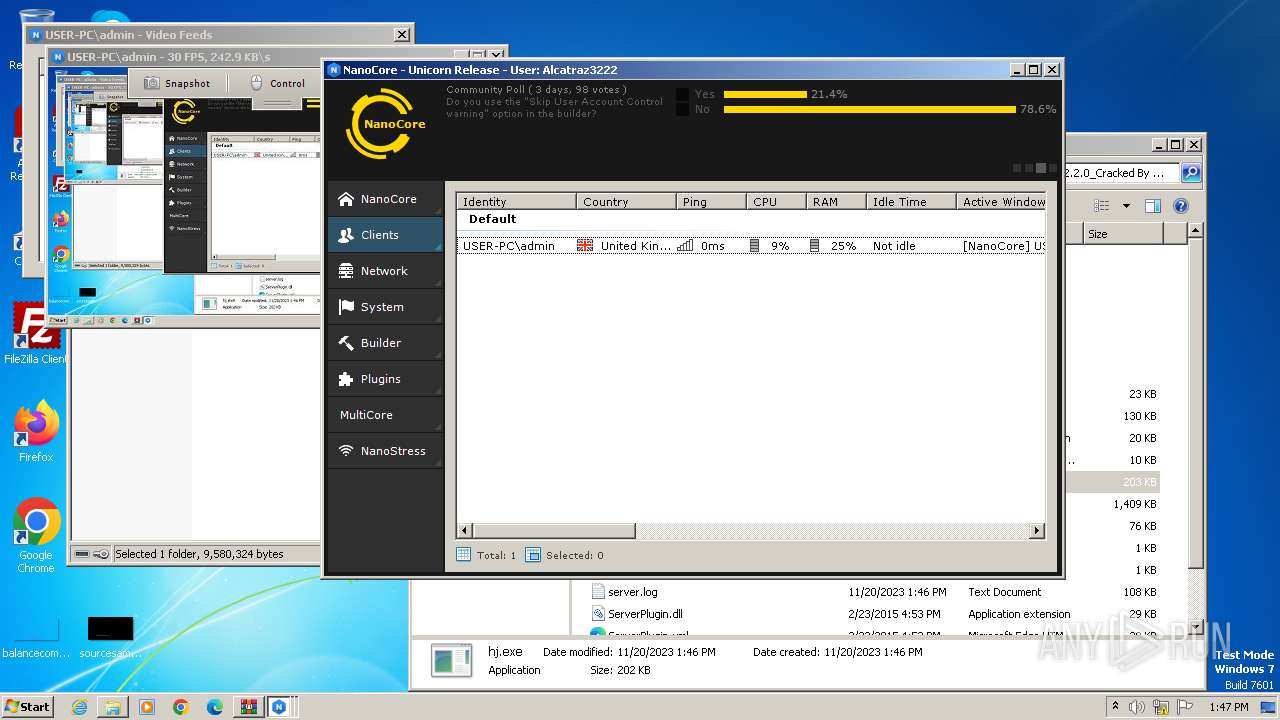Click the Not idle status cell
This screenshot has height=720, width=1280.
point(894,246)
